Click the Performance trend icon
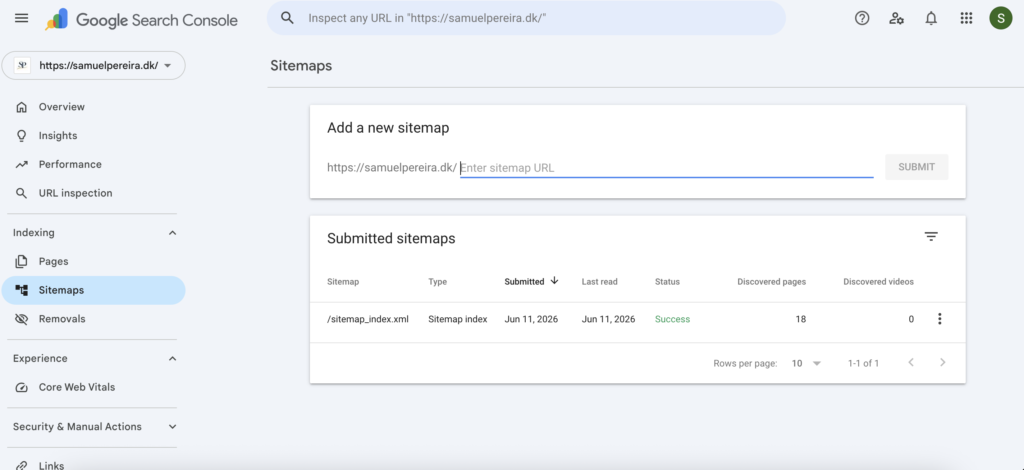The image size is (1024, 470). 22,164
